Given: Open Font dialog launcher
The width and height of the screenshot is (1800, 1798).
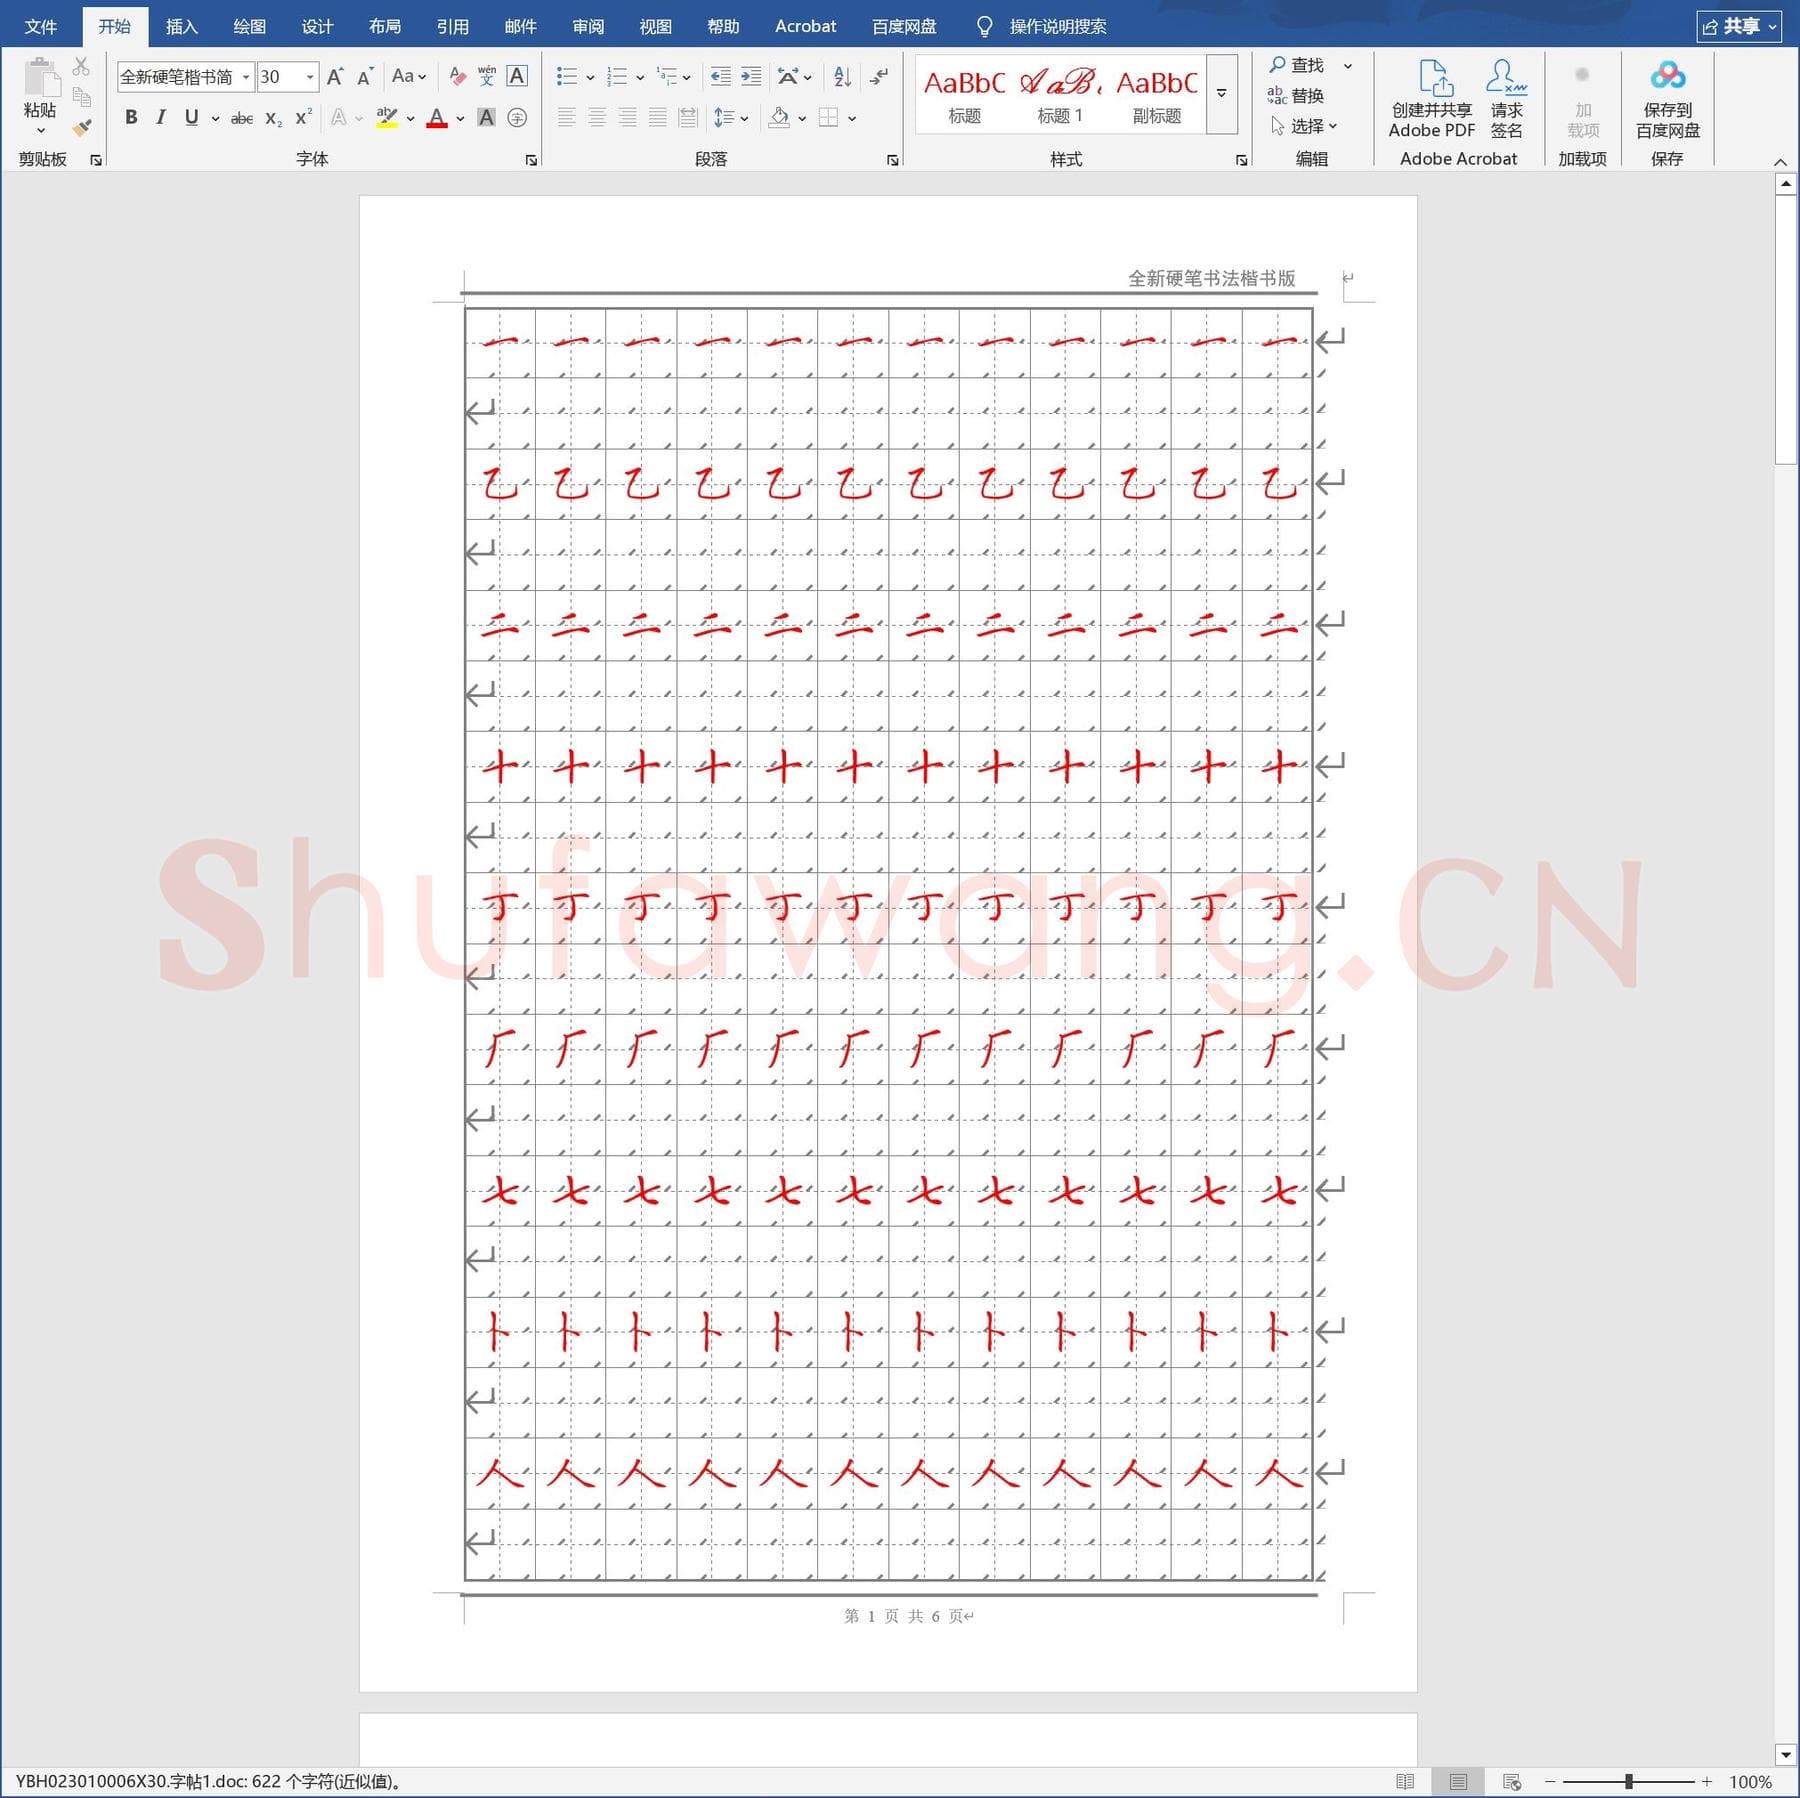Looking at the screenshot, I should click(x=531, y=160).
